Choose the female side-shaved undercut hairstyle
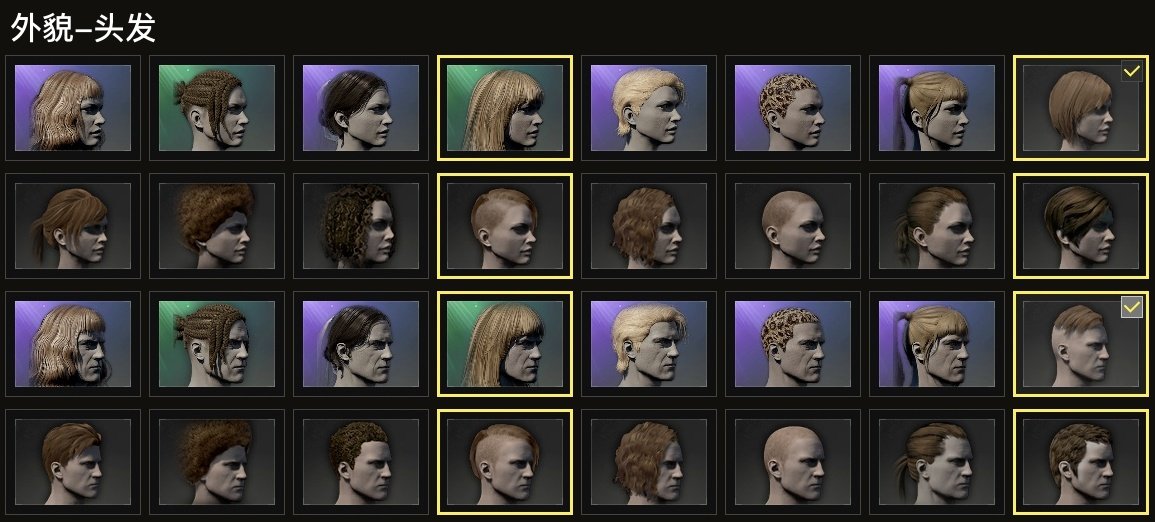This screenshot has width=1155, height=522. tap(505, 225)
